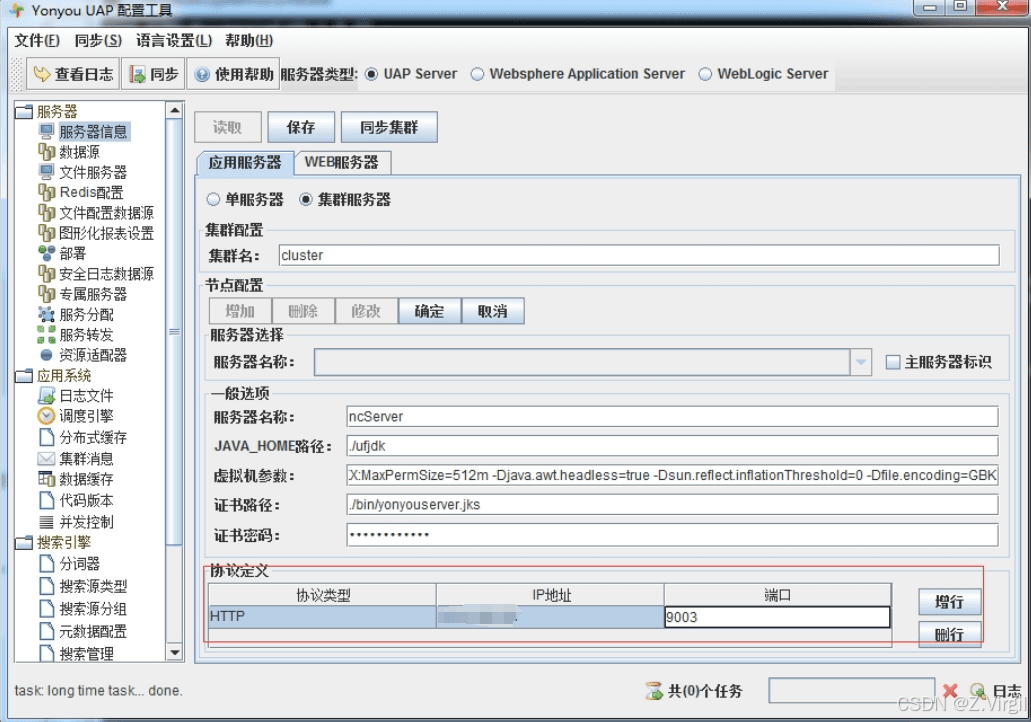Open the 服务器名称 dropdown arrow
This screenshot has height=722, width=1031.
pos(861,362)
